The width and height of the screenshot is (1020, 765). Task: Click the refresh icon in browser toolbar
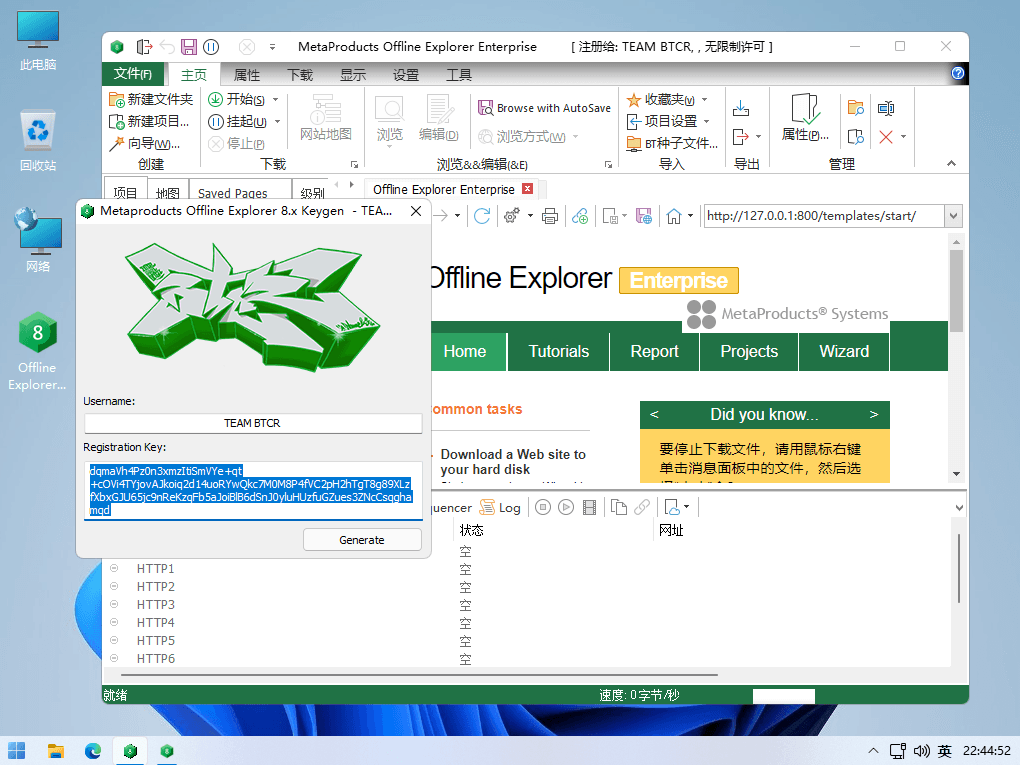(x=482, y=216)
